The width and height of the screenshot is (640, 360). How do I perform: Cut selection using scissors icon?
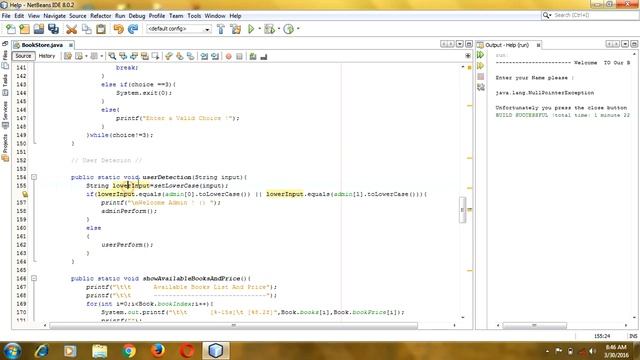pyautogui.click(x=71, y=29)
